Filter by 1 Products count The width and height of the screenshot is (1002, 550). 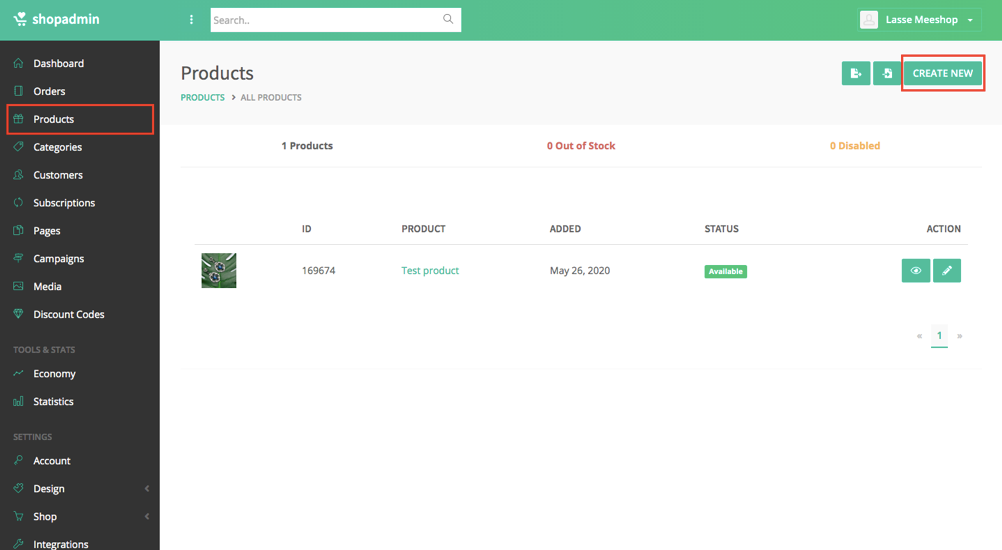point(307,146)
